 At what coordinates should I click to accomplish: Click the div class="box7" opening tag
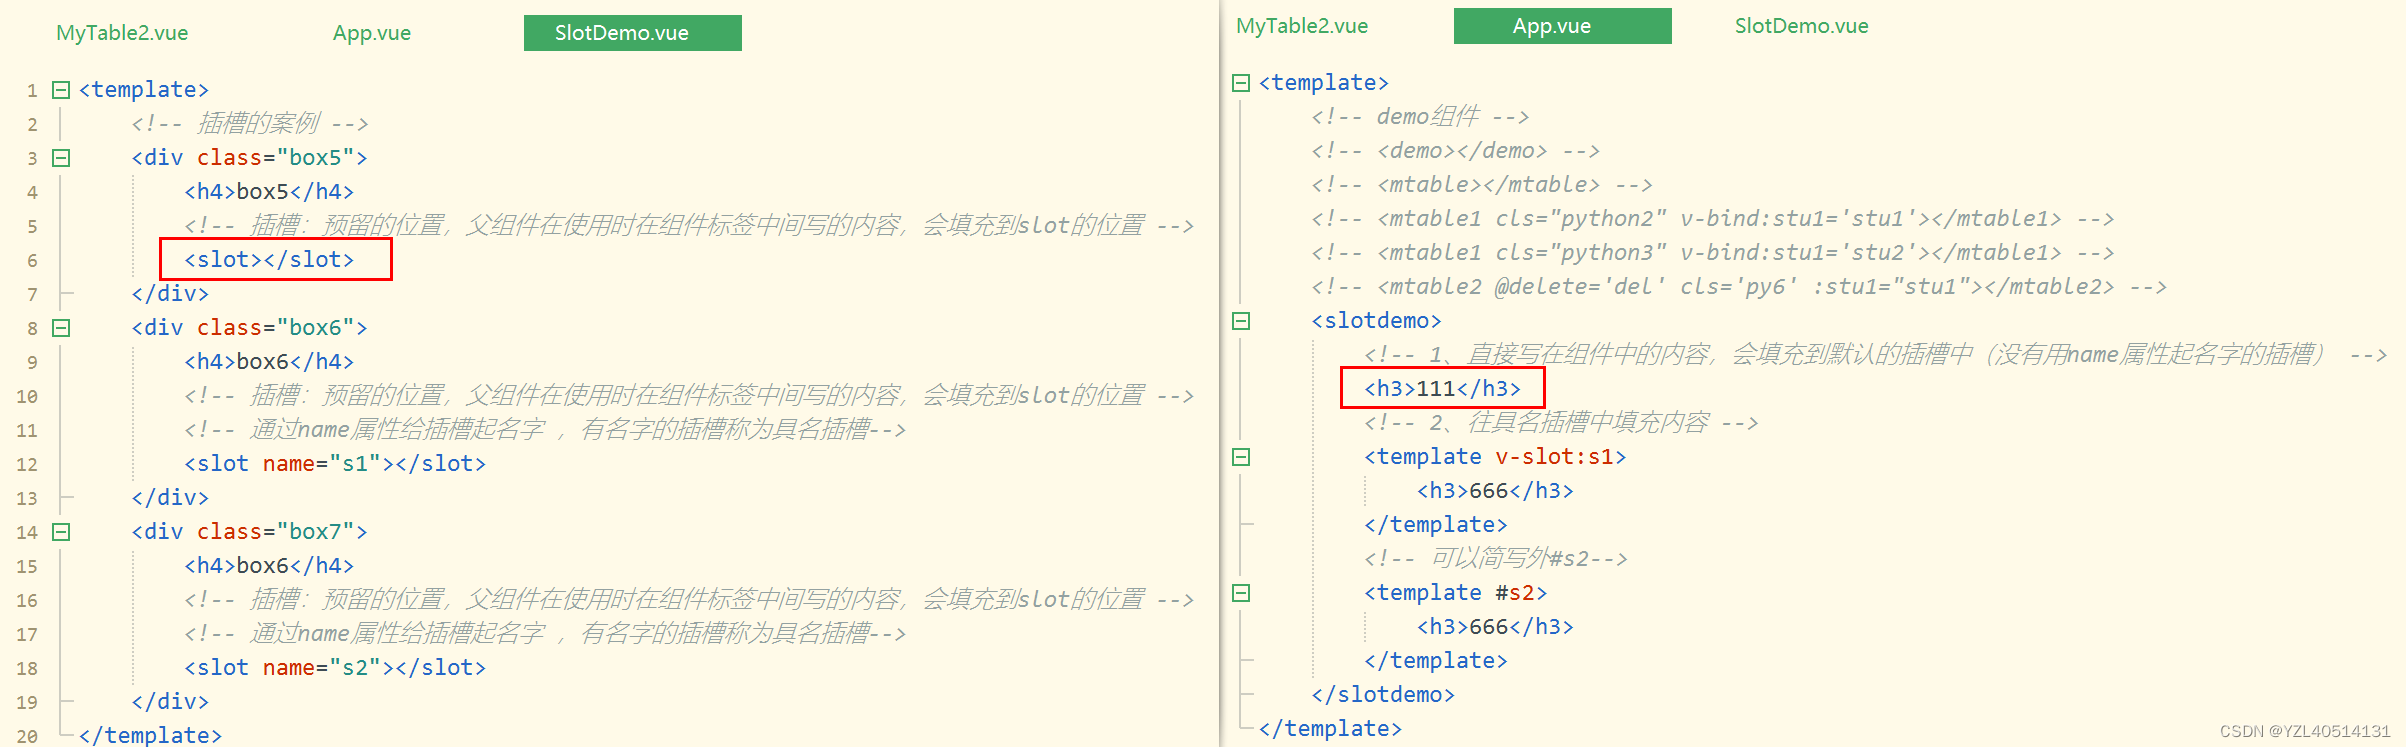249,532
